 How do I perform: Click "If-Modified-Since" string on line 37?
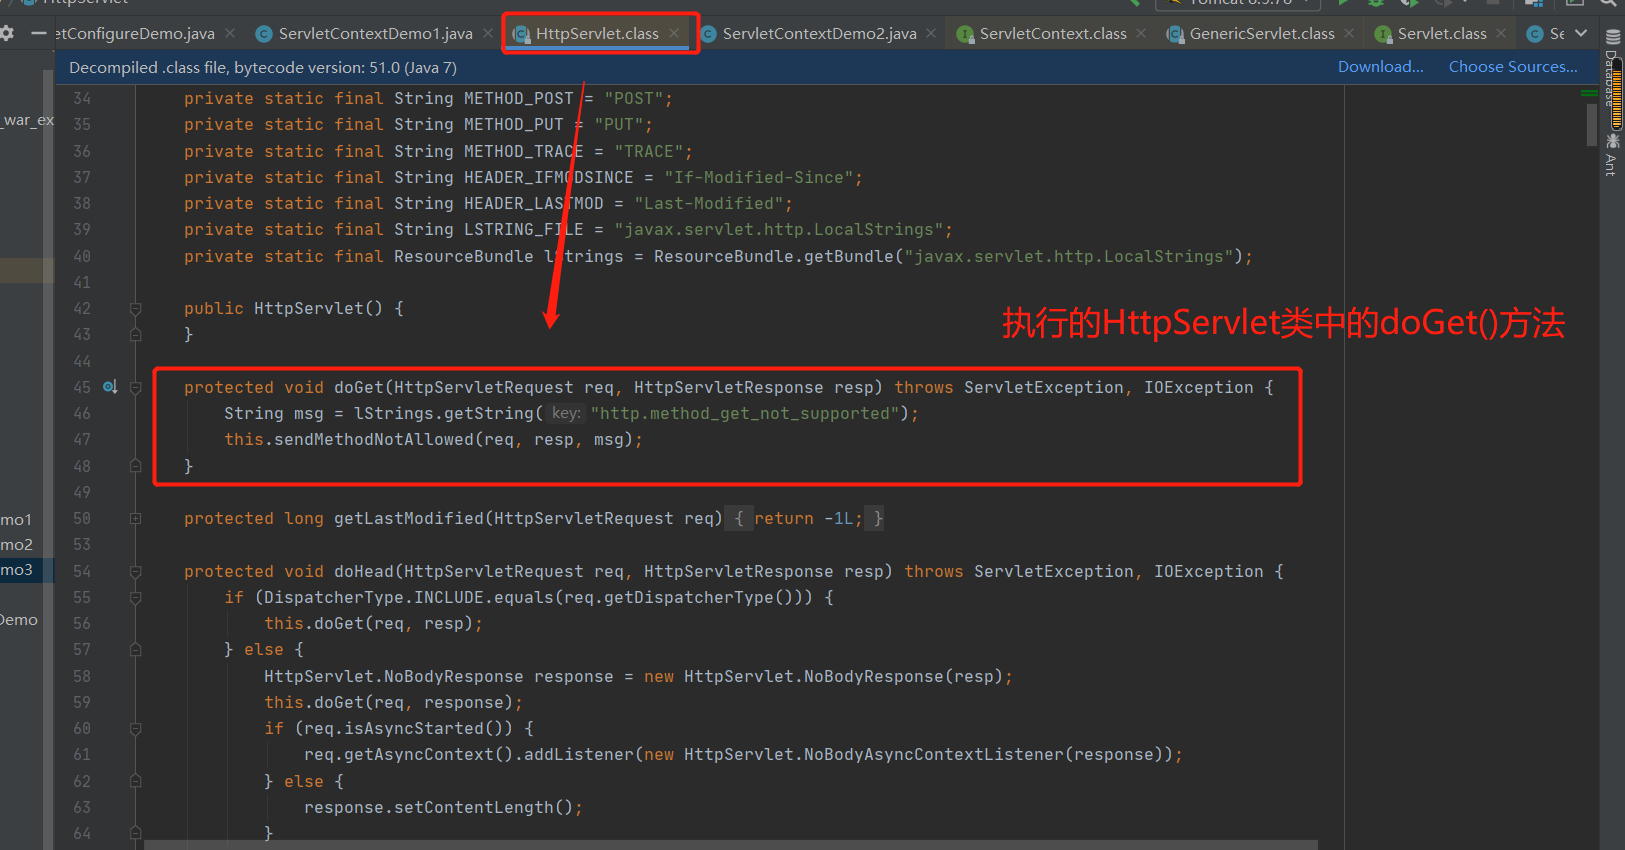pyautogui.click(x=759, y=178)
